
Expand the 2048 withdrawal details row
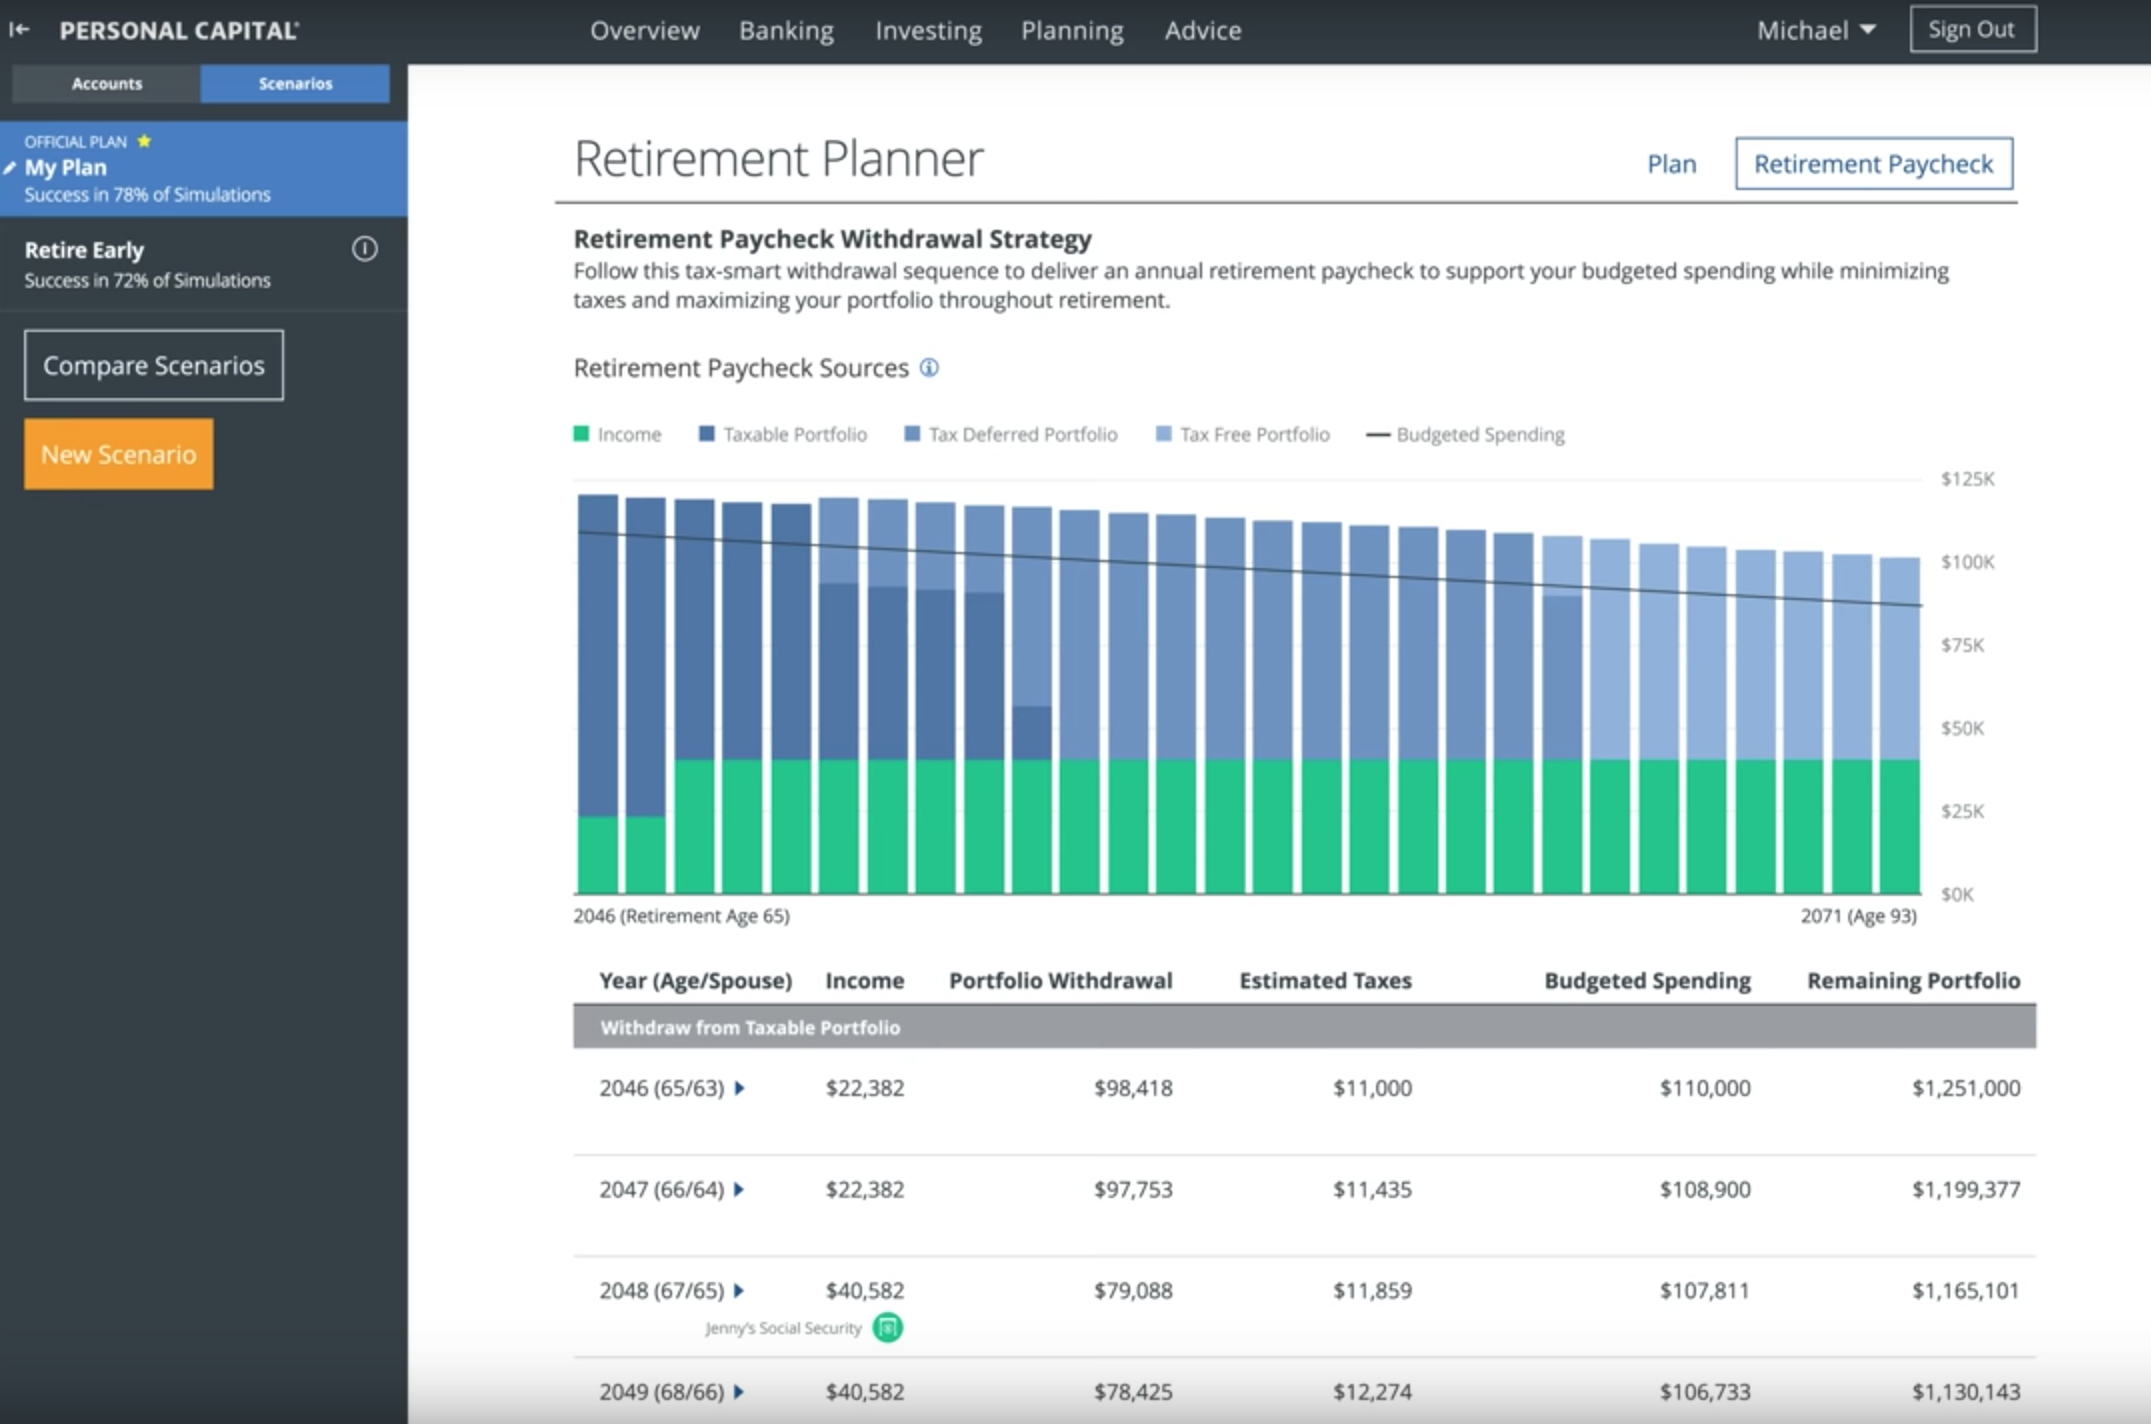click(x=739, y=1290)
